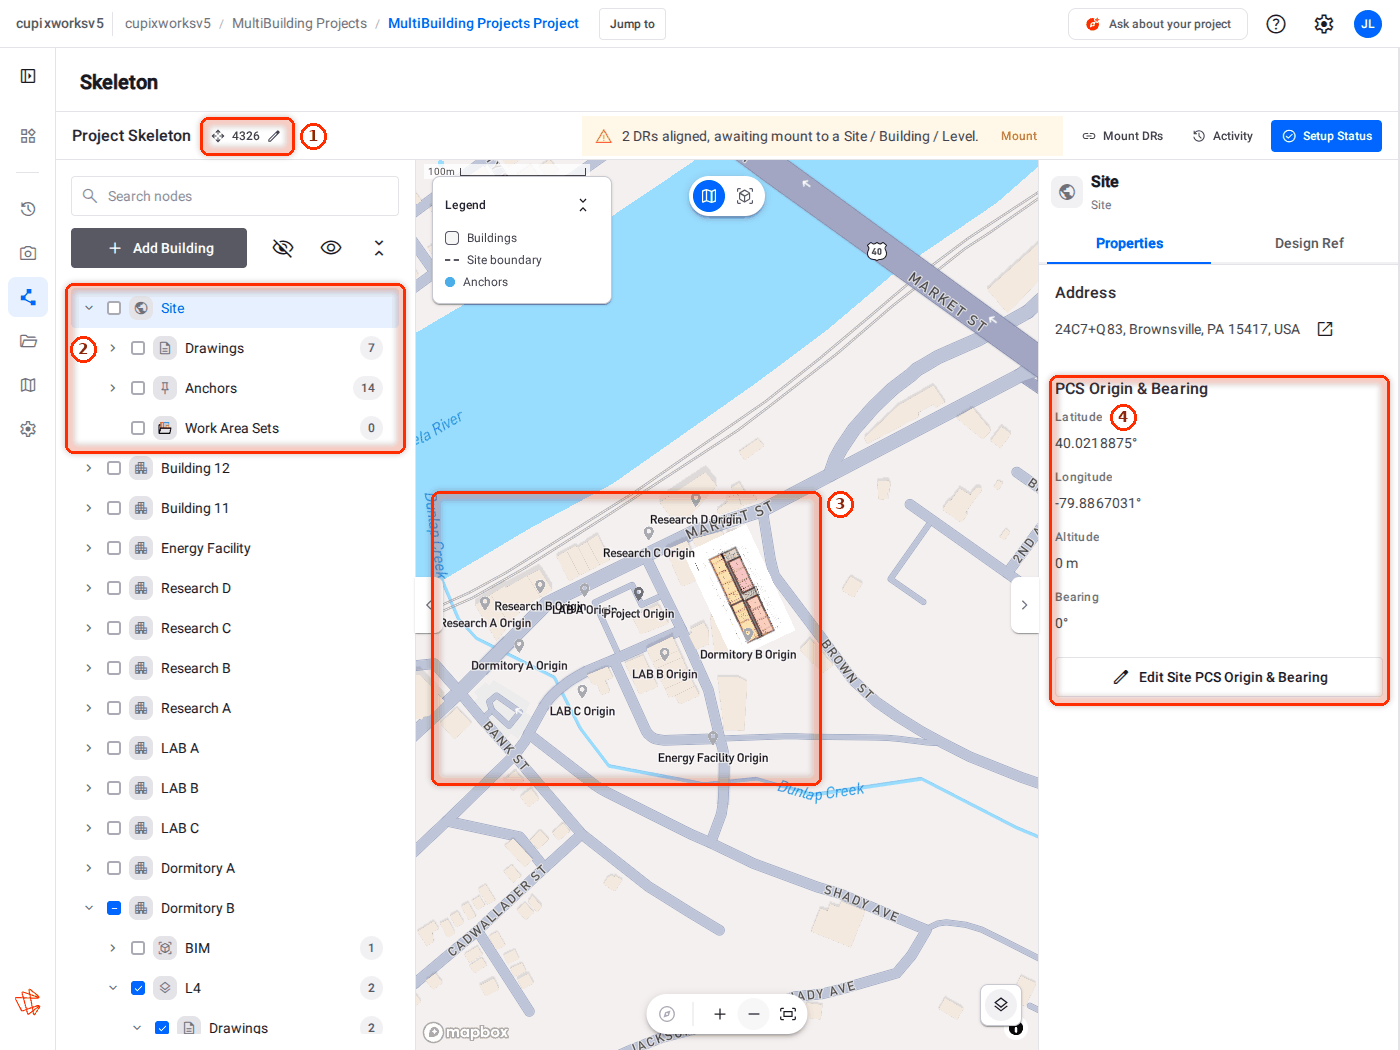Focus the Search nodes field
Image resolution: width=1400 pixels, height=1050 pixels.
click(x=235, y=196)
